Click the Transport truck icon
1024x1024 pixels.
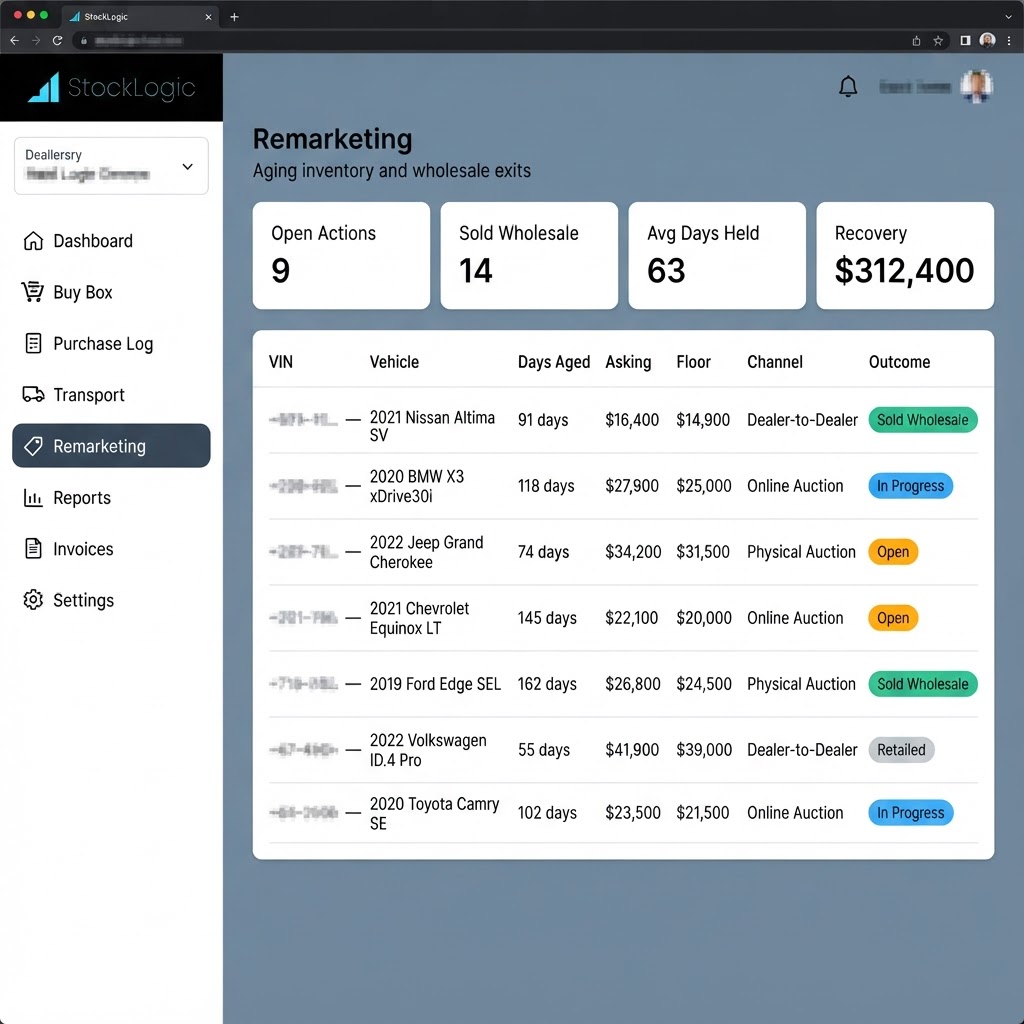coord(33,394)
